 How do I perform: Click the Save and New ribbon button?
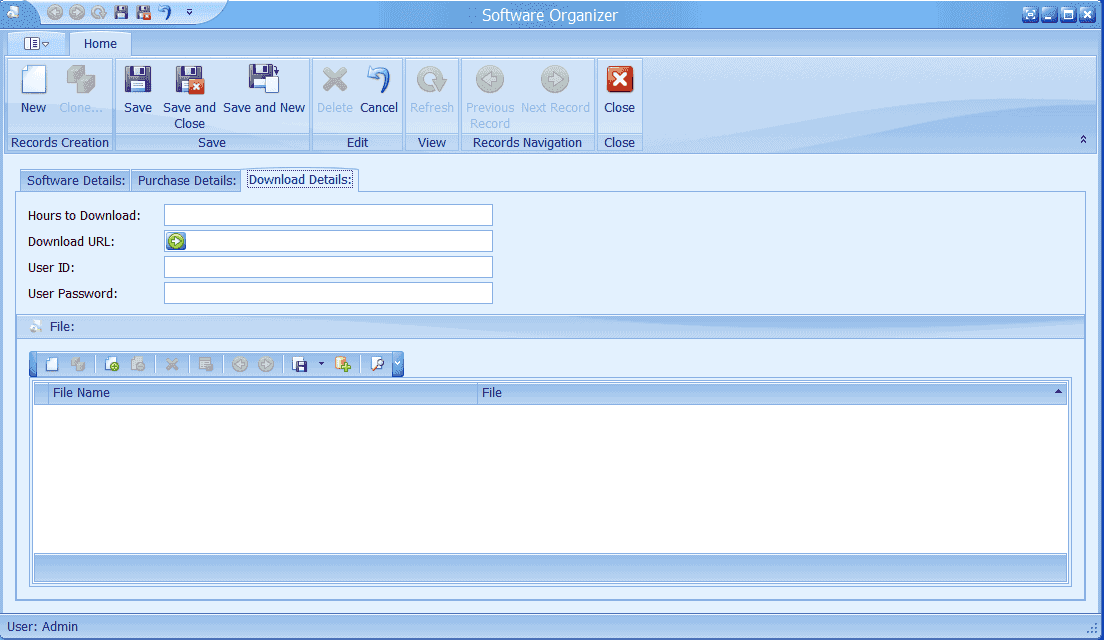click(x=264, y=90)
